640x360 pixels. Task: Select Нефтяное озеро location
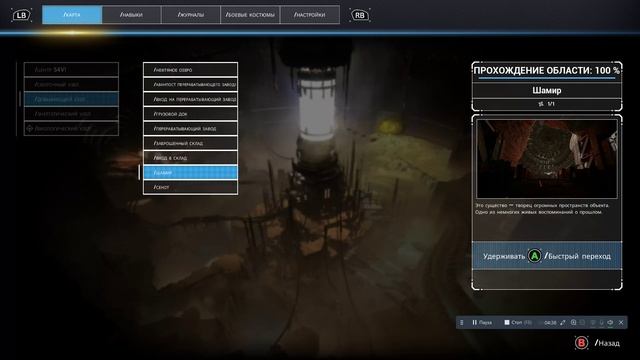click(190, 70)
